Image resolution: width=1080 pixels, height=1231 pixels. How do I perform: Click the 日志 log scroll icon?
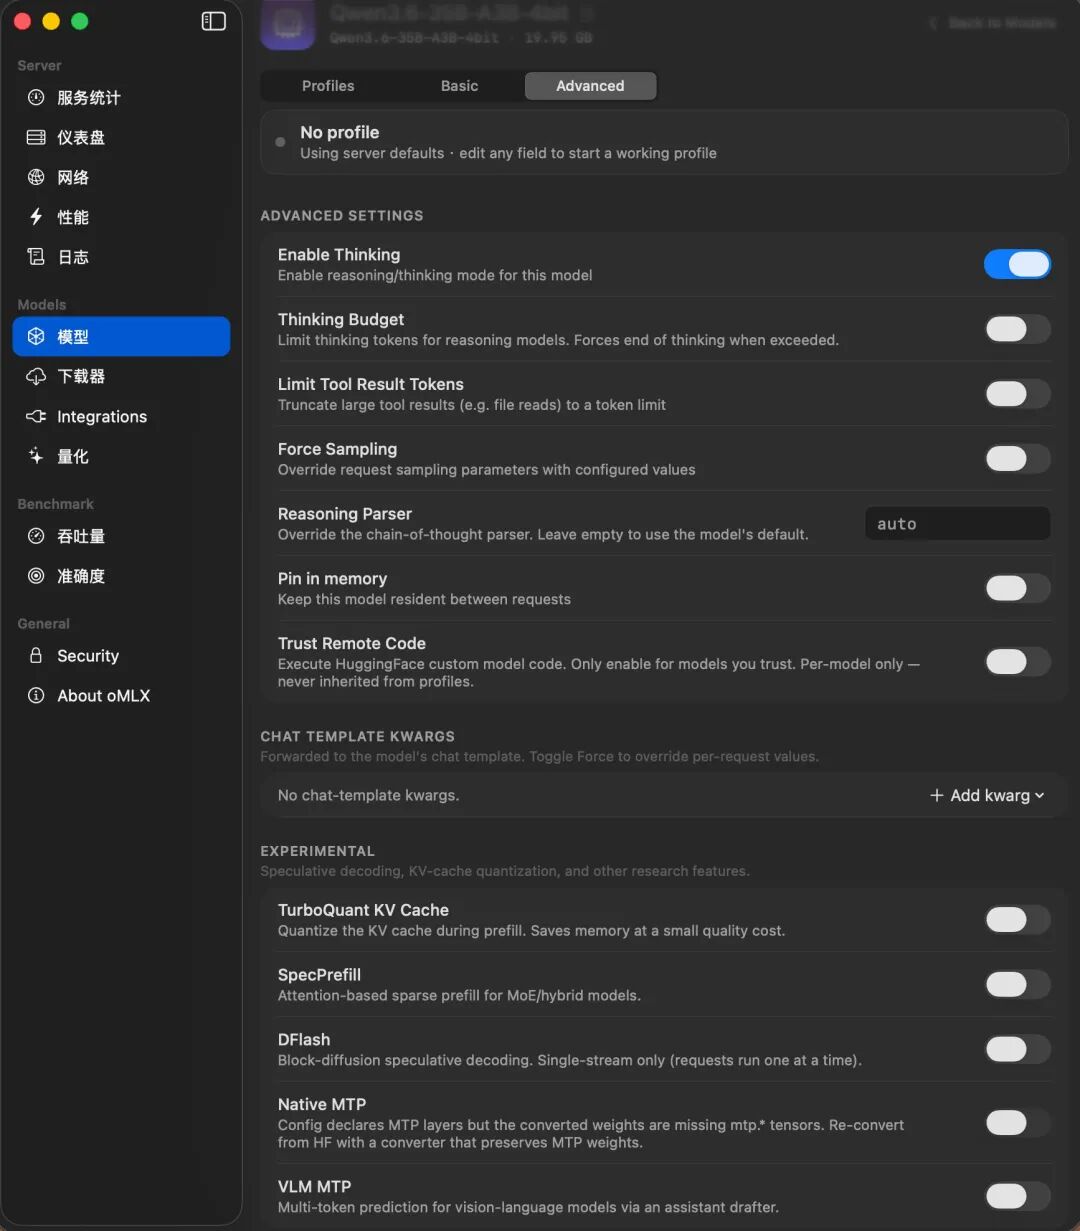click(x=36, y=257)
